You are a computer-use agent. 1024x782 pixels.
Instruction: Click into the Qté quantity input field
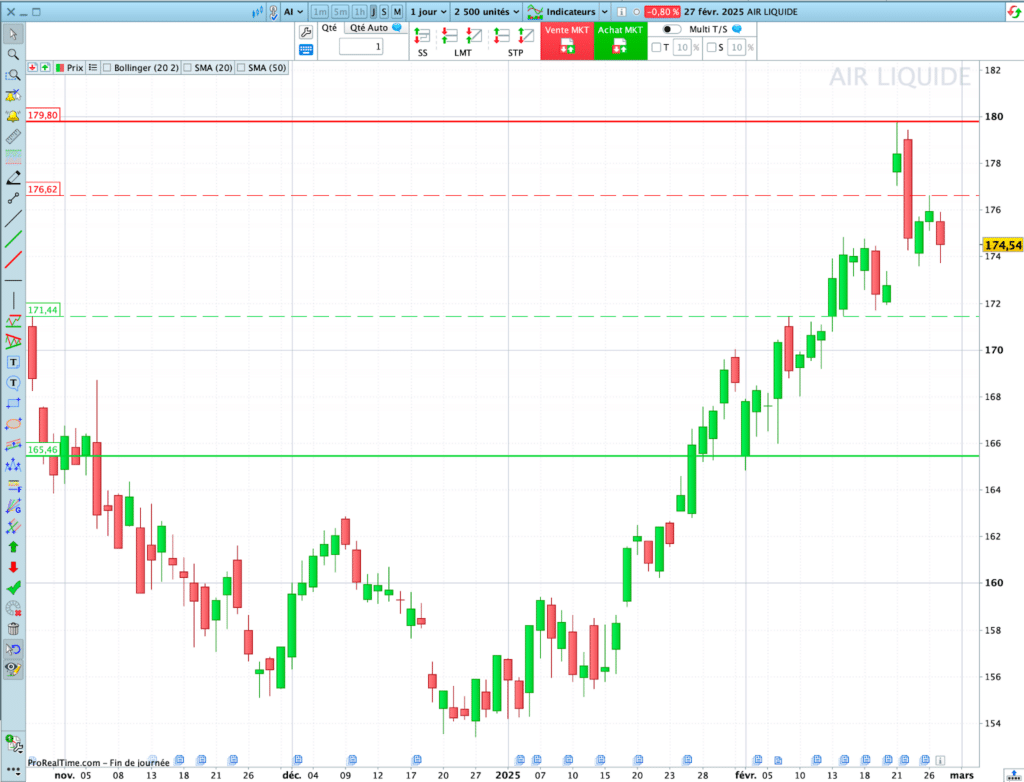pyautogui.click(x=361, y=46)
